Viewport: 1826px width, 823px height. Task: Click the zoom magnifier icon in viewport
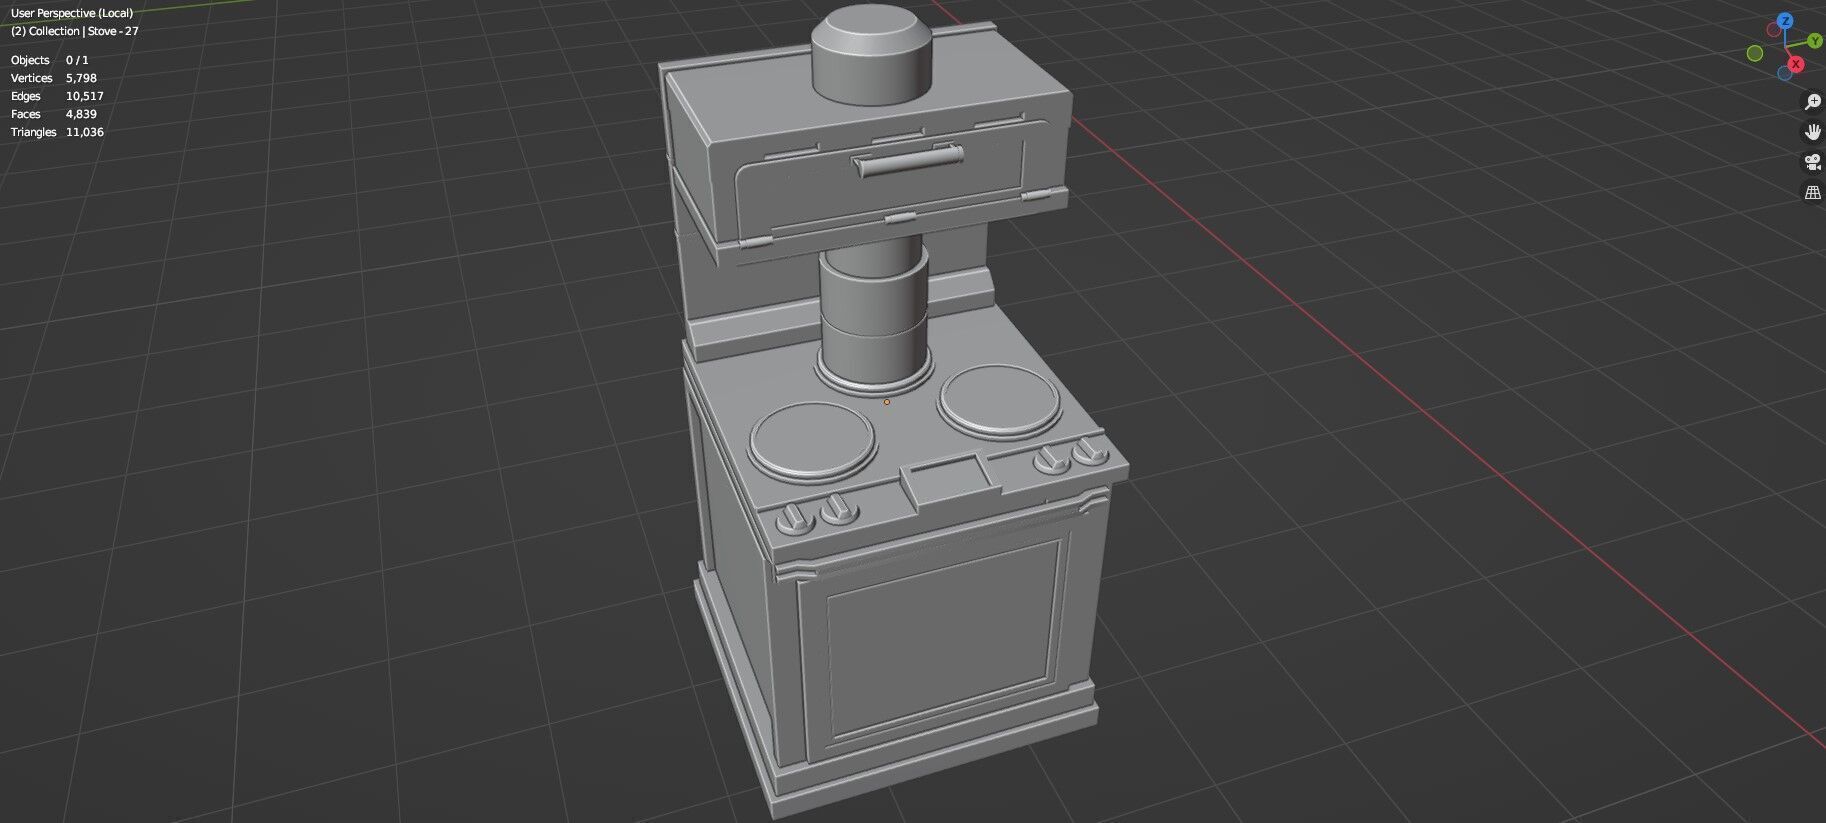[x=1812, y=102]
